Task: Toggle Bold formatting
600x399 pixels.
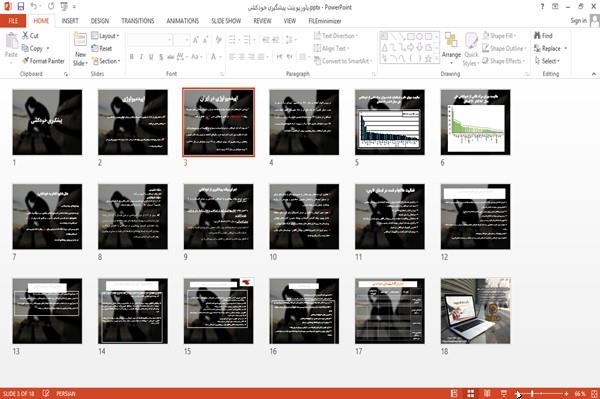Action: 132,57
